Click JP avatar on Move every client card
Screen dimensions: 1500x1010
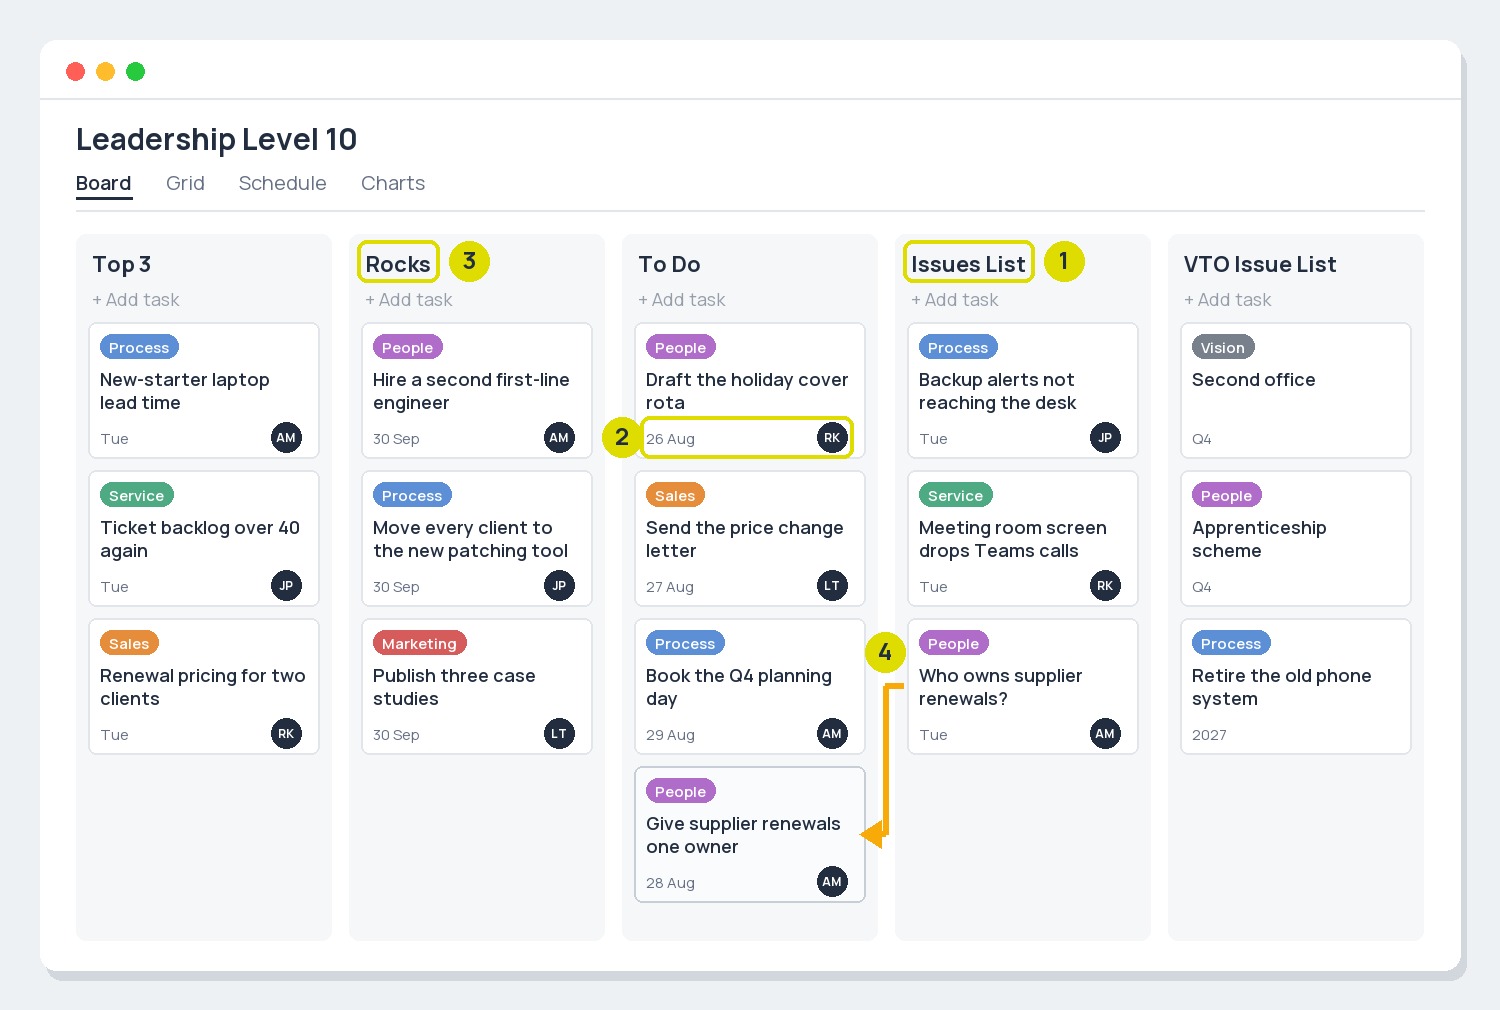(x=559, y=585)
